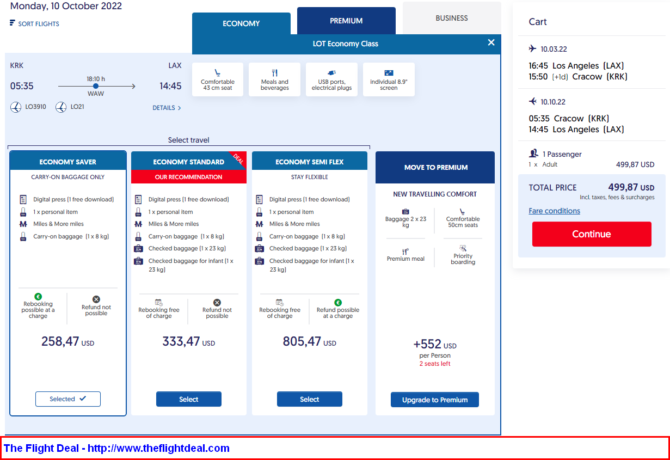Click the Premium meal icon
Image resolution: width=670 pixels, height=460 pixels.
(405, 252)
